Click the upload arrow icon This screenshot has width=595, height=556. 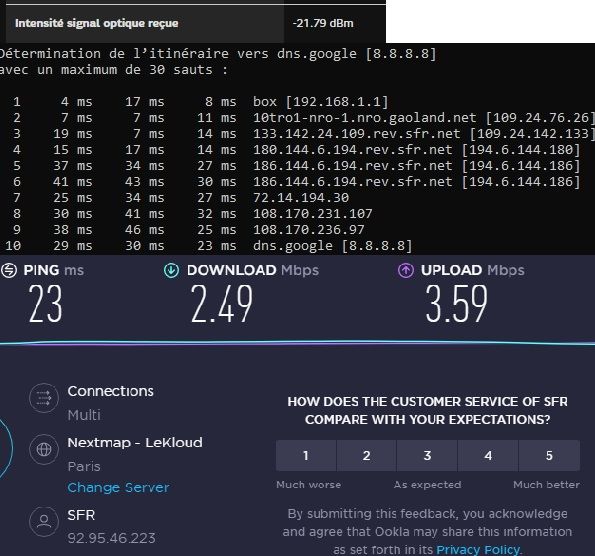point(406,270)
